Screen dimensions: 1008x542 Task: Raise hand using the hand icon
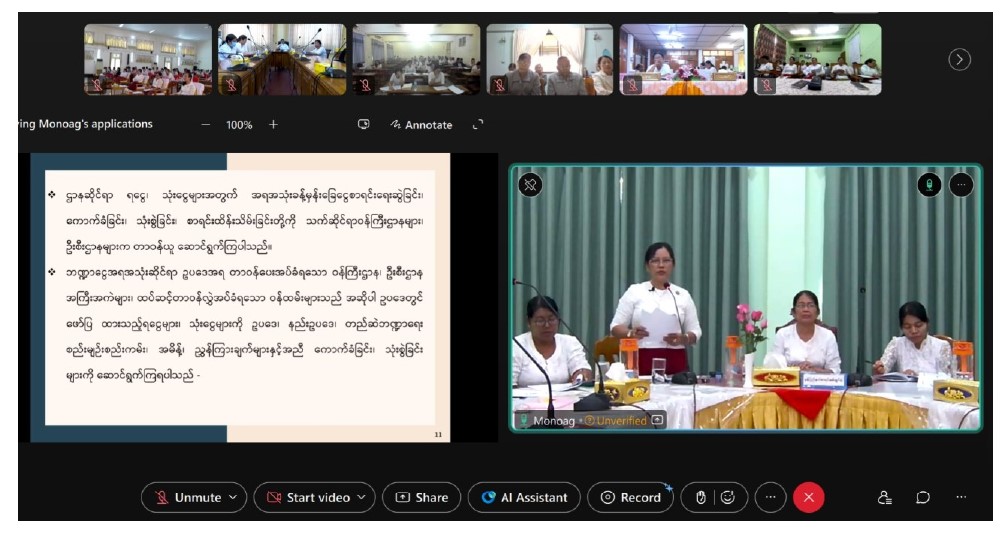click(701, 497)
